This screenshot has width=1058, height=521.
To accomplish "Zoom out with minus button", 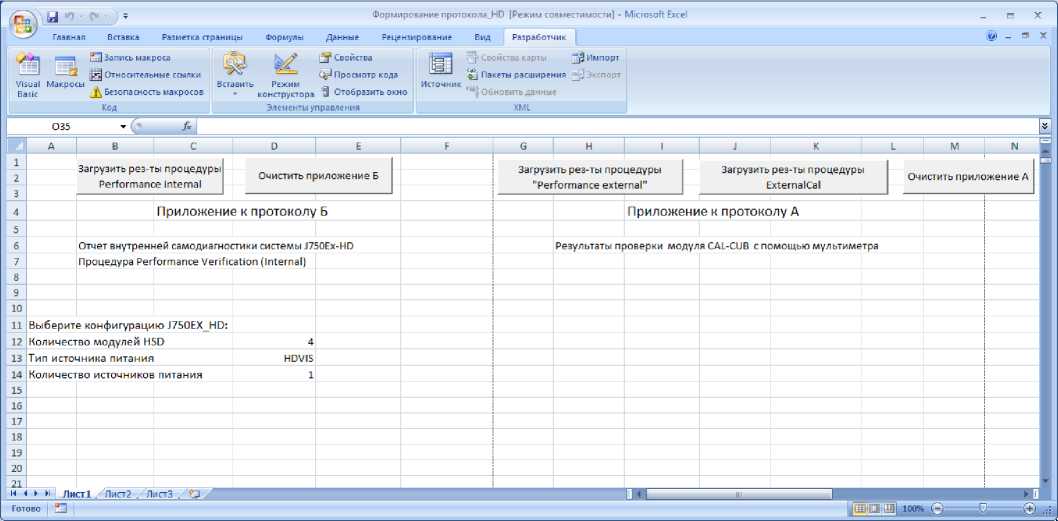I will (x=937, y=508).
